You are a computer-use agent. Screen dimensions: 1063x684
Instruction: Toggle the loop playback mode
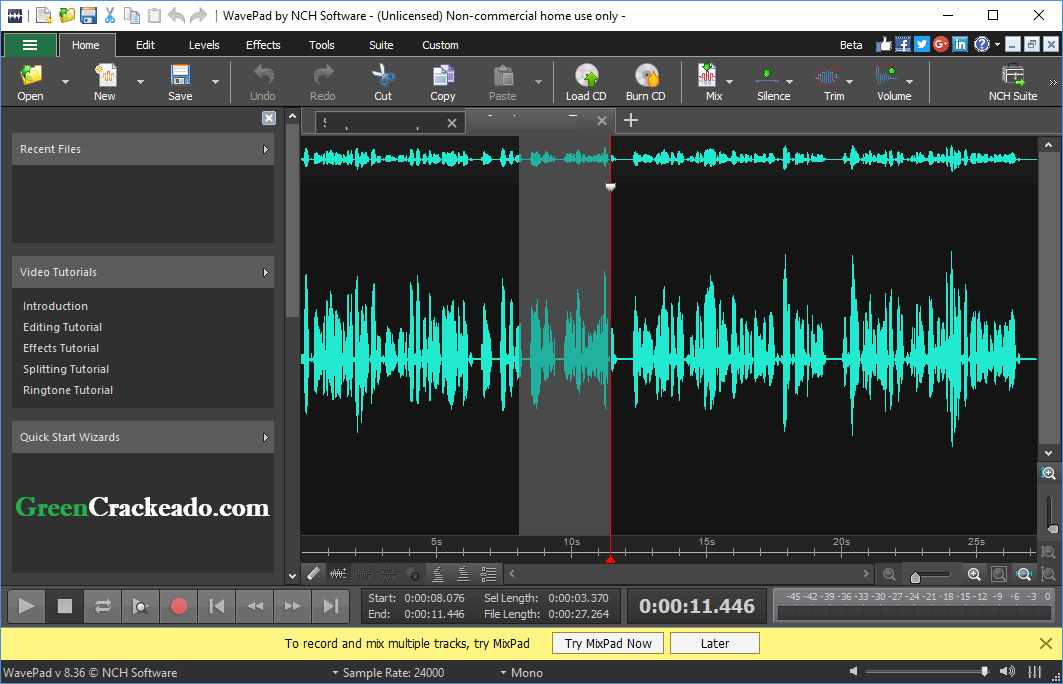point(102,606)
